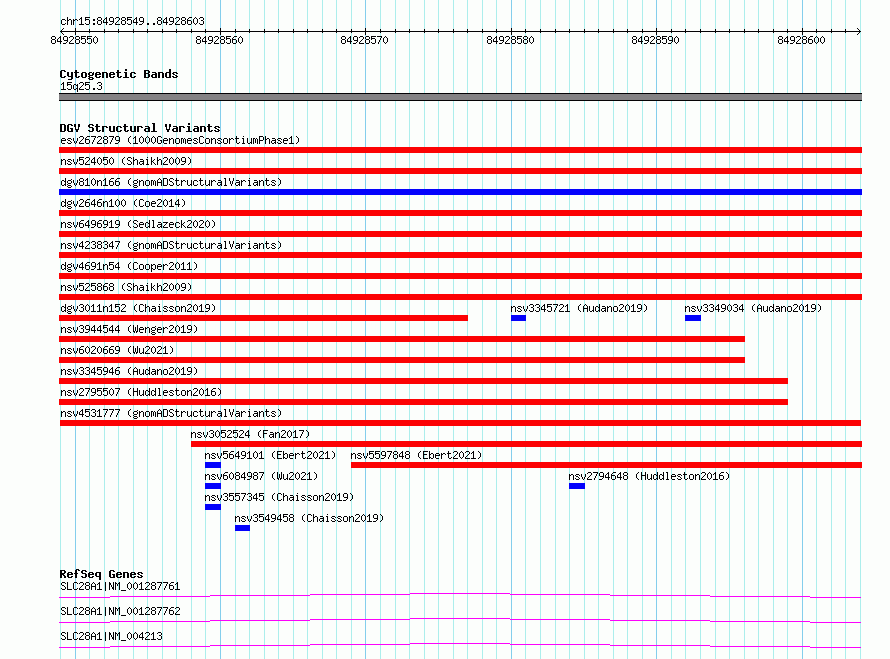890x659 pixels.
Task: Open the esv2672879 (1000GenomesConsortiumPhase1) variant label
Action: click(180, 140)
